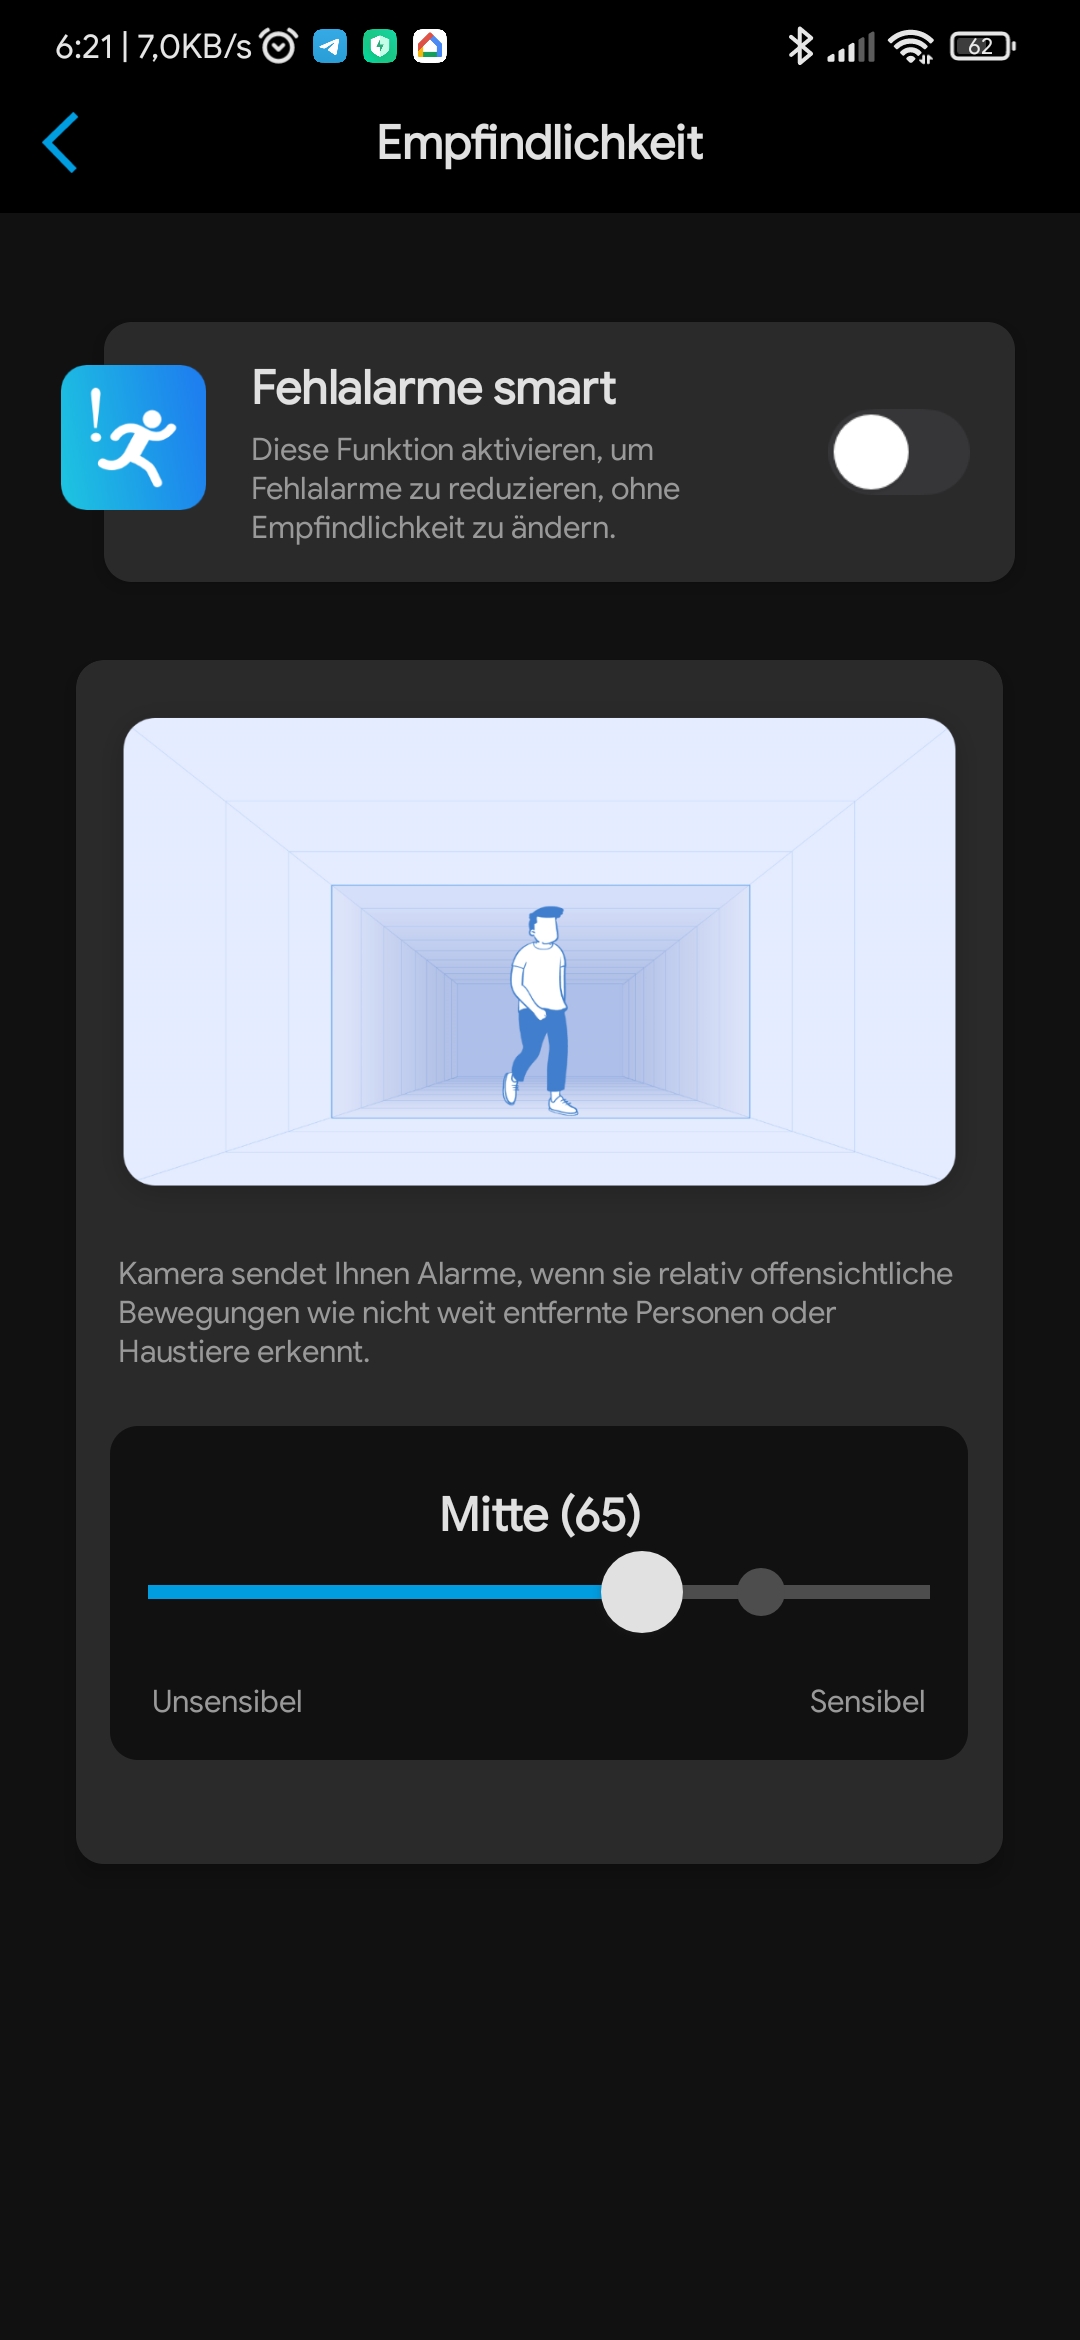This screenshot has width=1080, height=2340.
Task: Tap the small gray slider stop marker
Action: click(761, 1592)
